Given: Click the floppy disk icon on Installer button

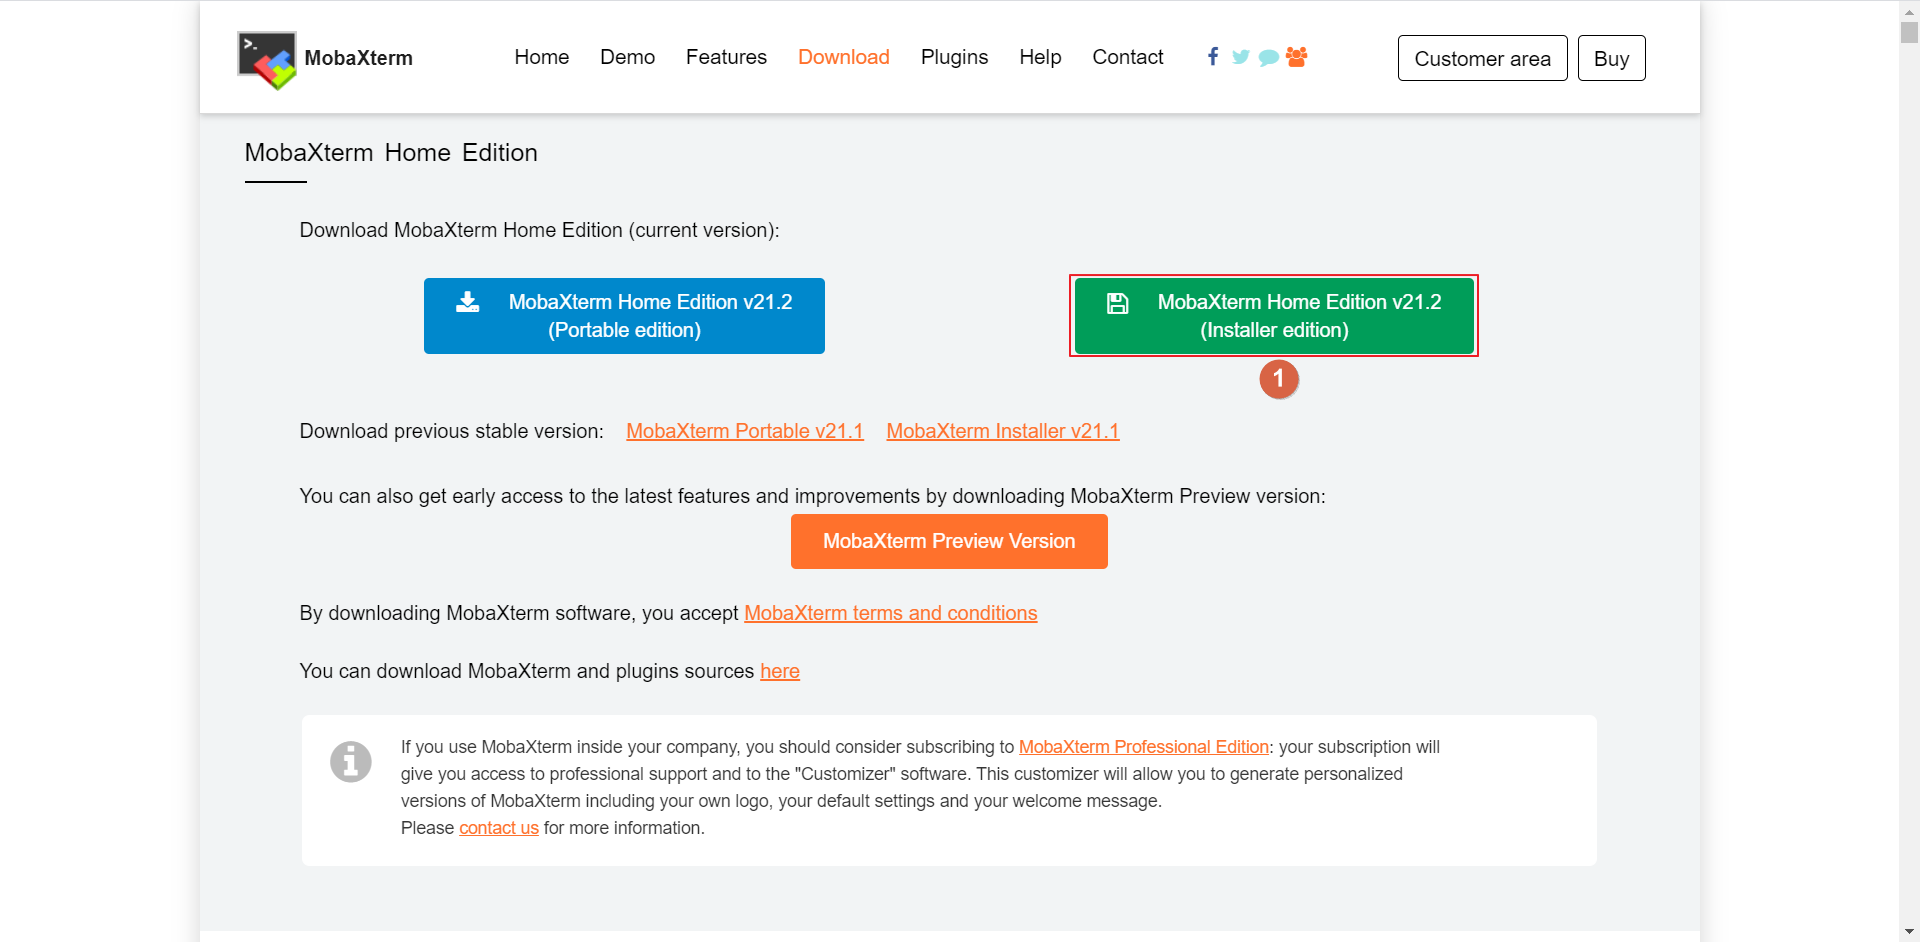Looking at the screenshot, I should coord(1118,303).
